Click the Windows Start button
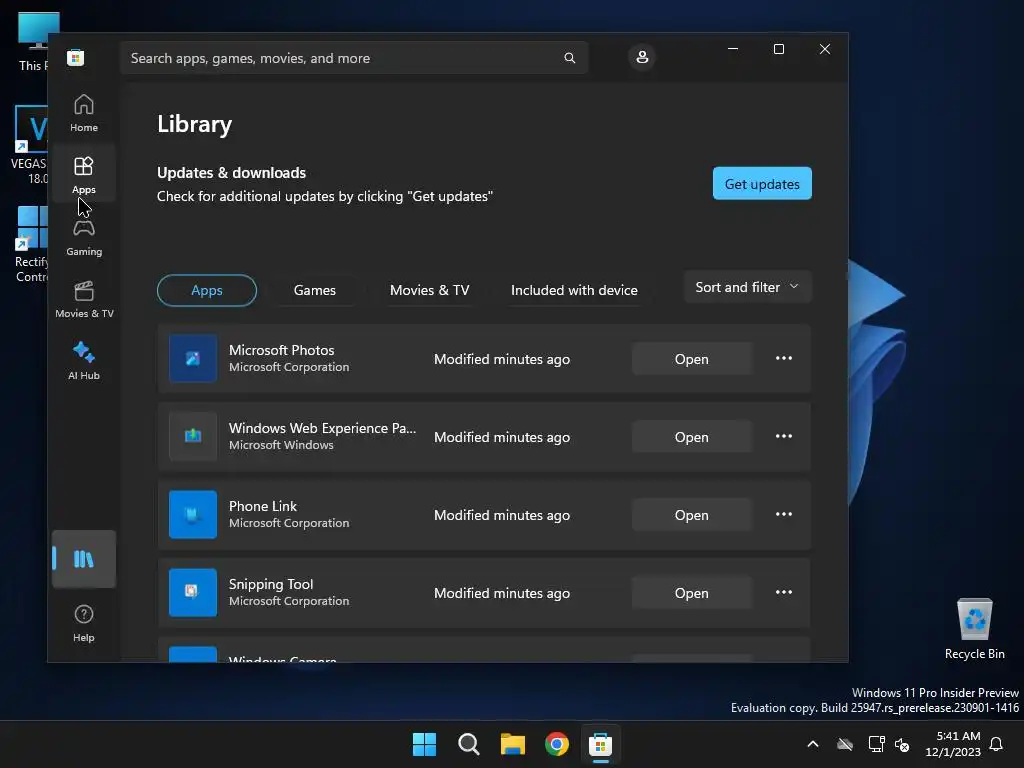 coord(424,744)
